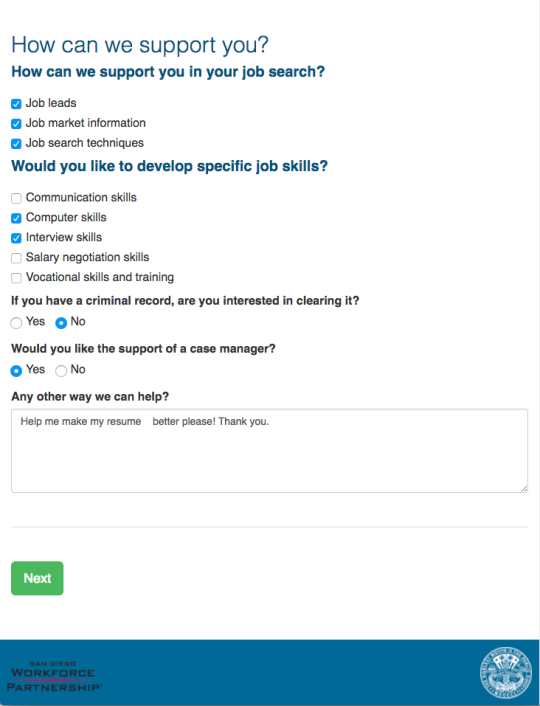The image size is (540, 706).
Task: Click the county seal emblem in footer
Action: [x=506, y=673]
